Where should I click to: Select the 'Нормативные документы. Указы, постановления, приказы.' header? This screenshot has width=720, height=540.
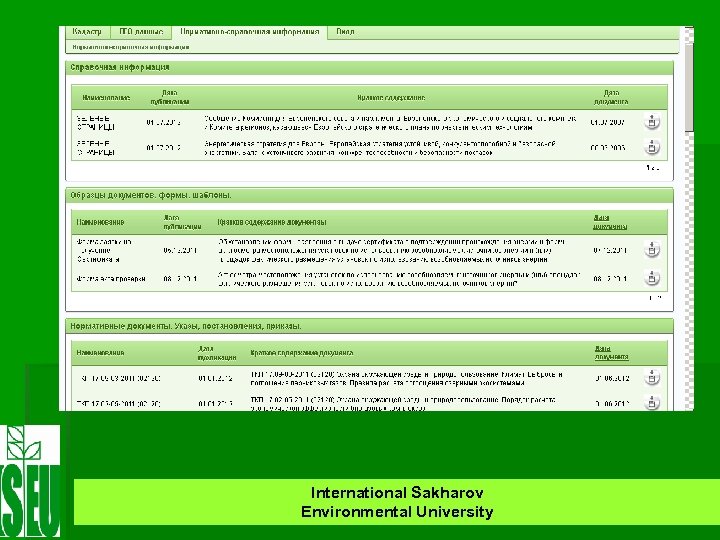pyautogui.click(x=369, y=326)
